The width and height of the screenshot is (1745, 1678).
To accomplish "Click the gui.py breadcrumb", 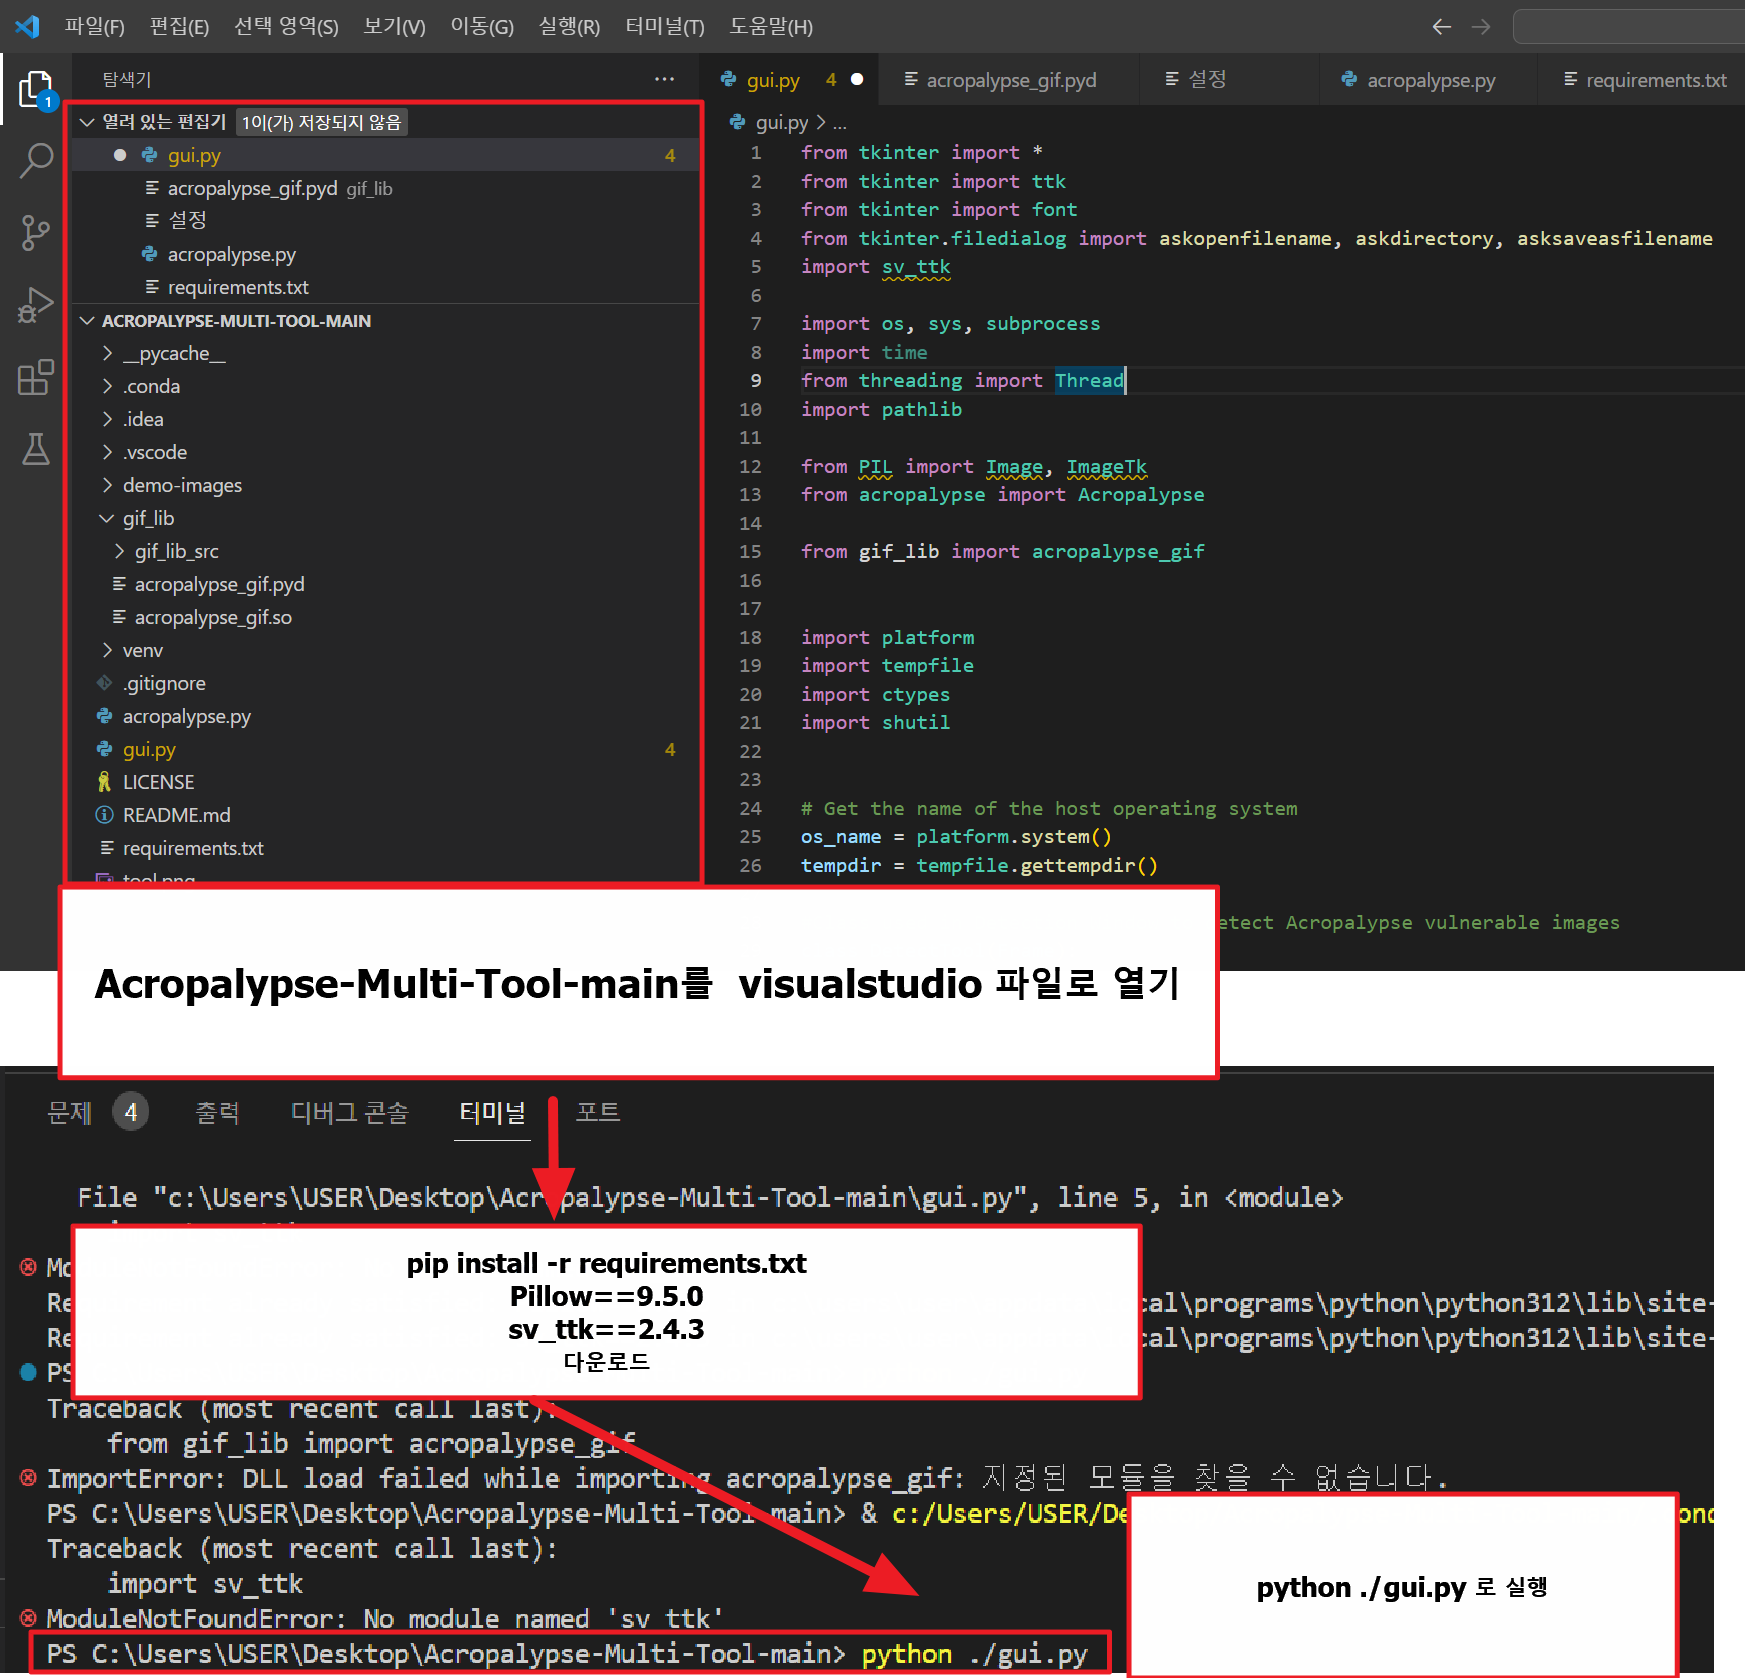I will pyautogui.click(x=781, y=122).
